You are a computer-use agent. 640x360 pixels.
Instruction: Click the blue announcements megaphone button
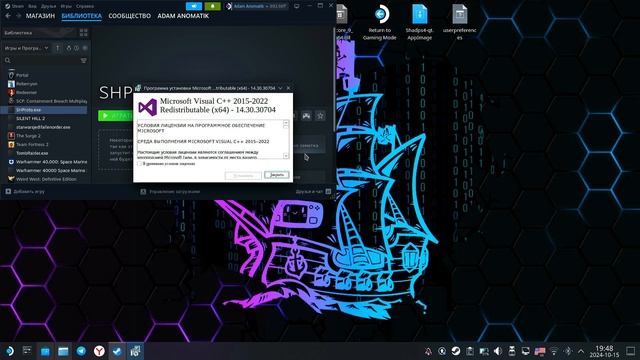point(194,6)
